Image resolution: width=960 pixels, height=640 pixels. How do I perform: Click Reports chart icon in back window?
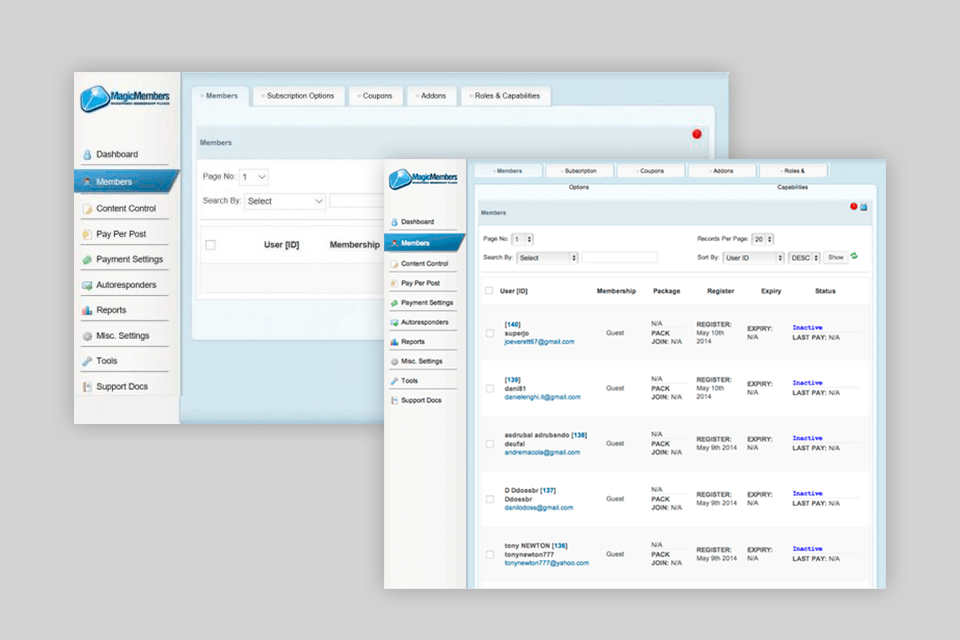[87, 311]
